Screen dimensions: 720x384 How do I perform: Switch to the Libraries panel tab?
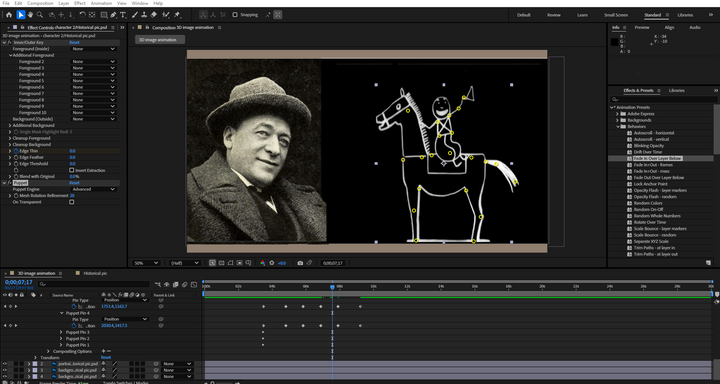(676, 90)
